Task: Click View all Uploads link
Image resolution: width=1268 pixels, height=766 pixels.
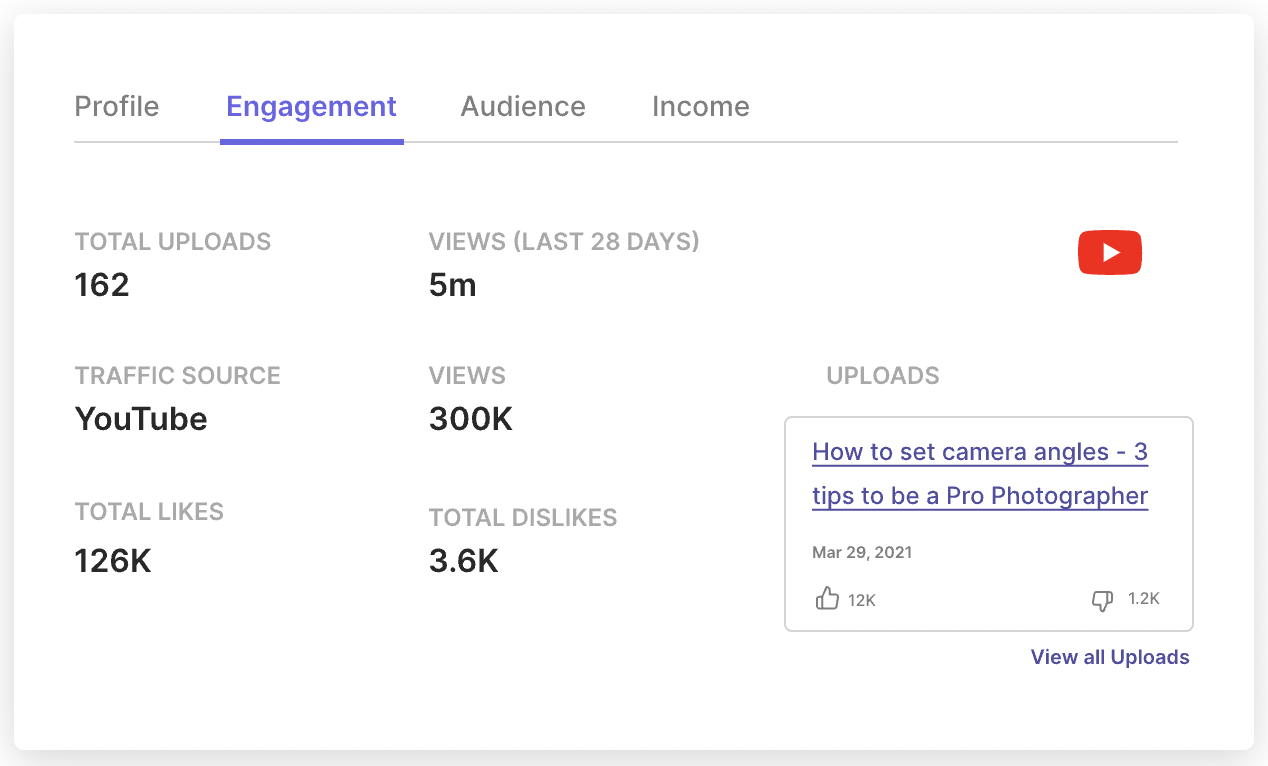Action: pyautogui.click(x=1110, y=657)
